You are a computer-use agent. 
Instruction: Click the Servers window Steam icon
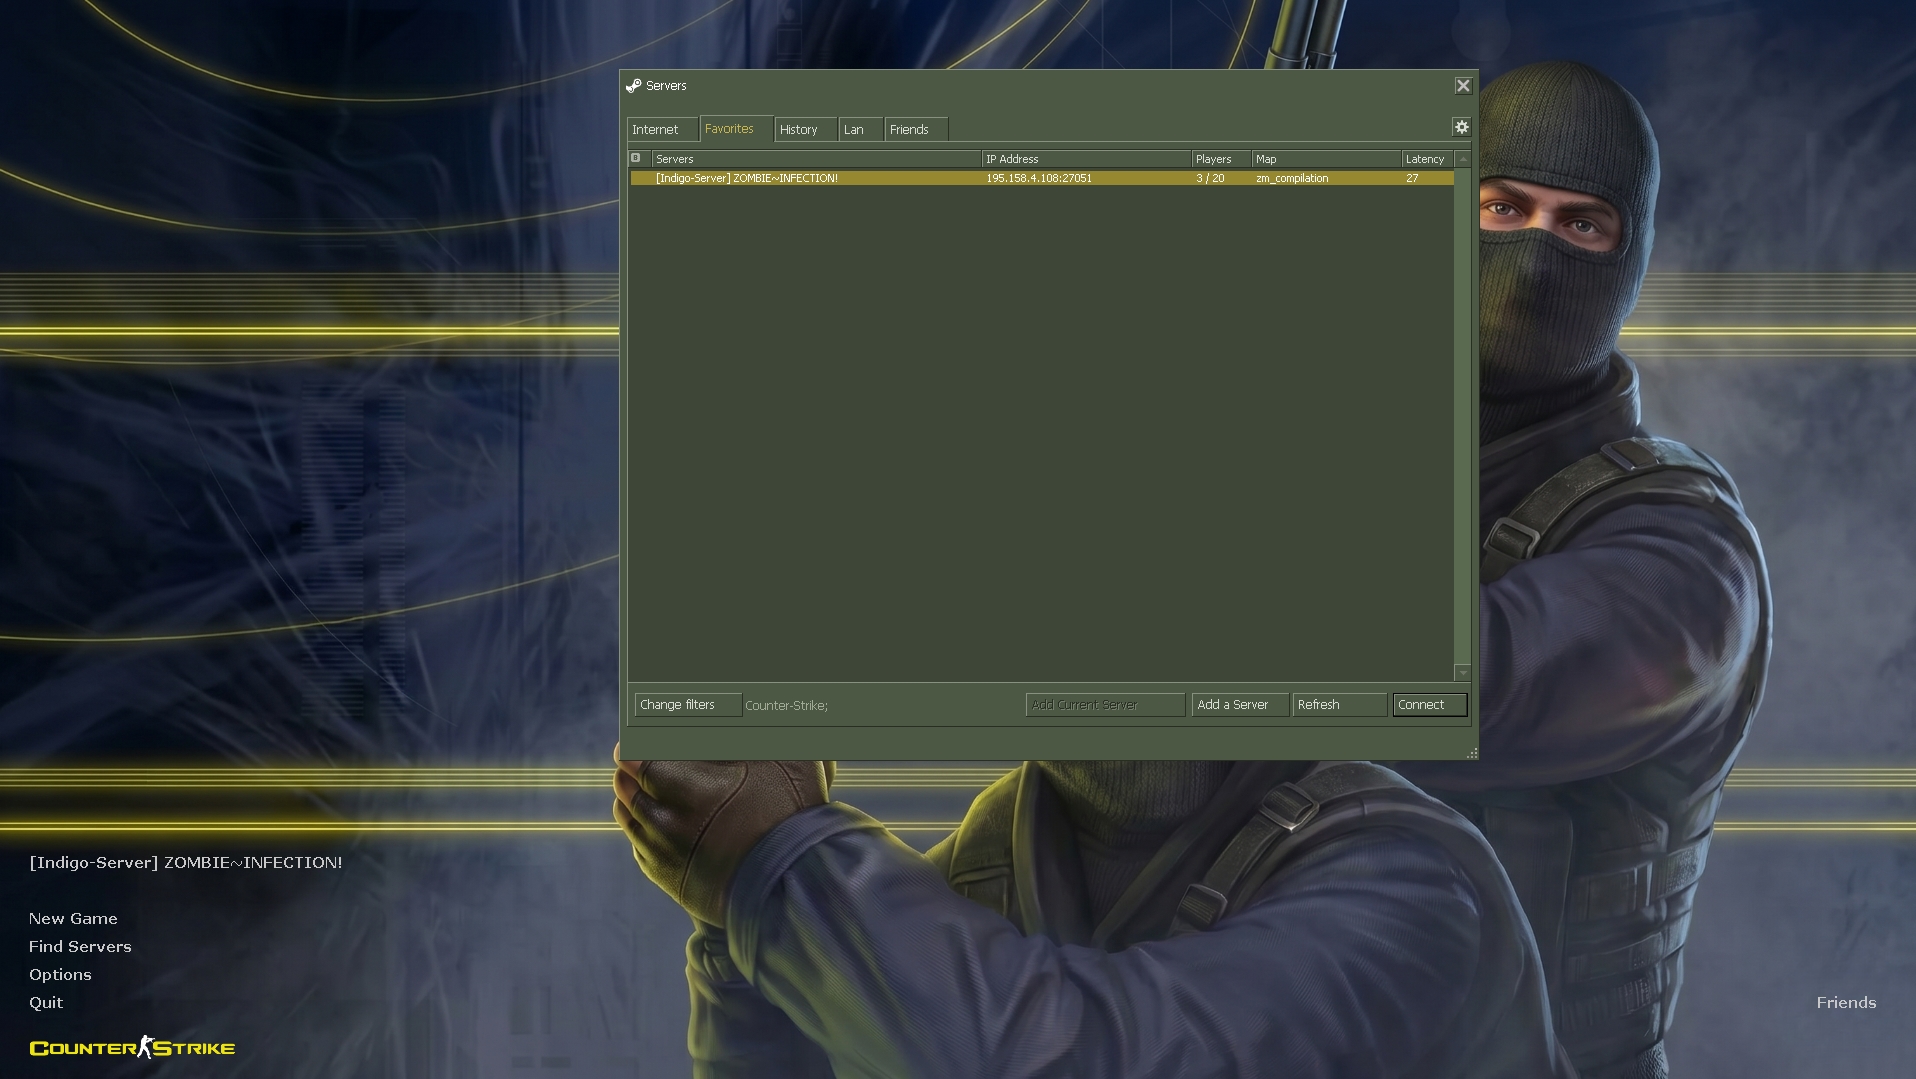pos(633,86)
